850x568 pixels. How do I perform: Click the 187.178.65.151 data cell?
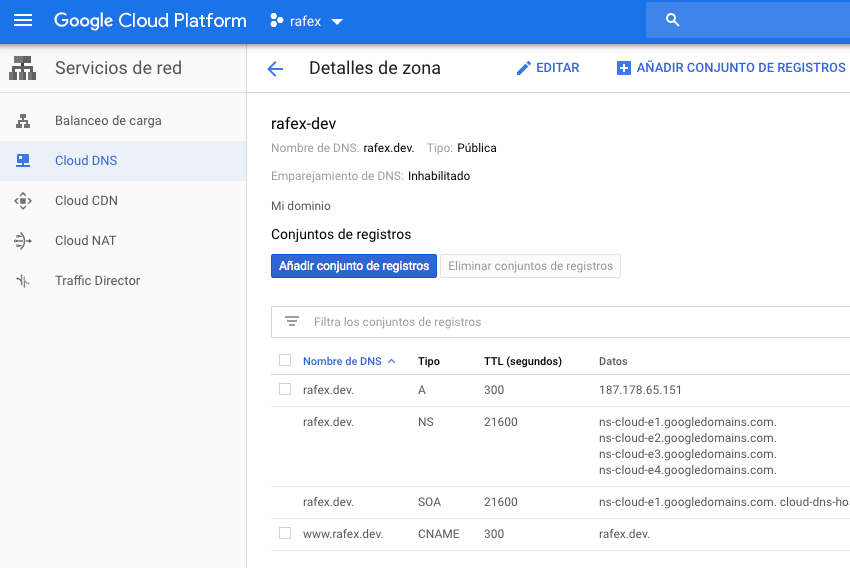point(640,390)
